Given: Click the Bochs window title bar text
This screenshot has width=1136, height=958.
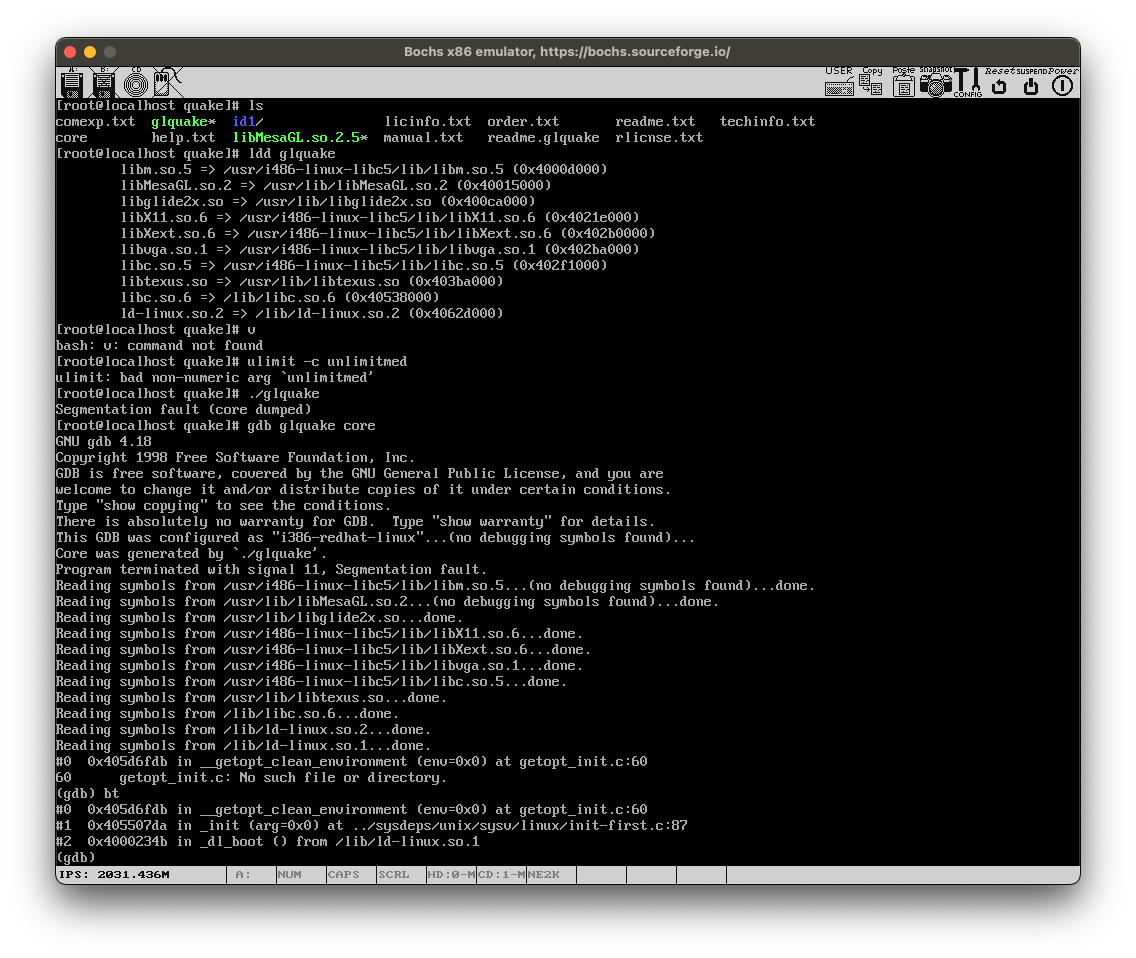Looking at the screenshot, I should [567, 52].
